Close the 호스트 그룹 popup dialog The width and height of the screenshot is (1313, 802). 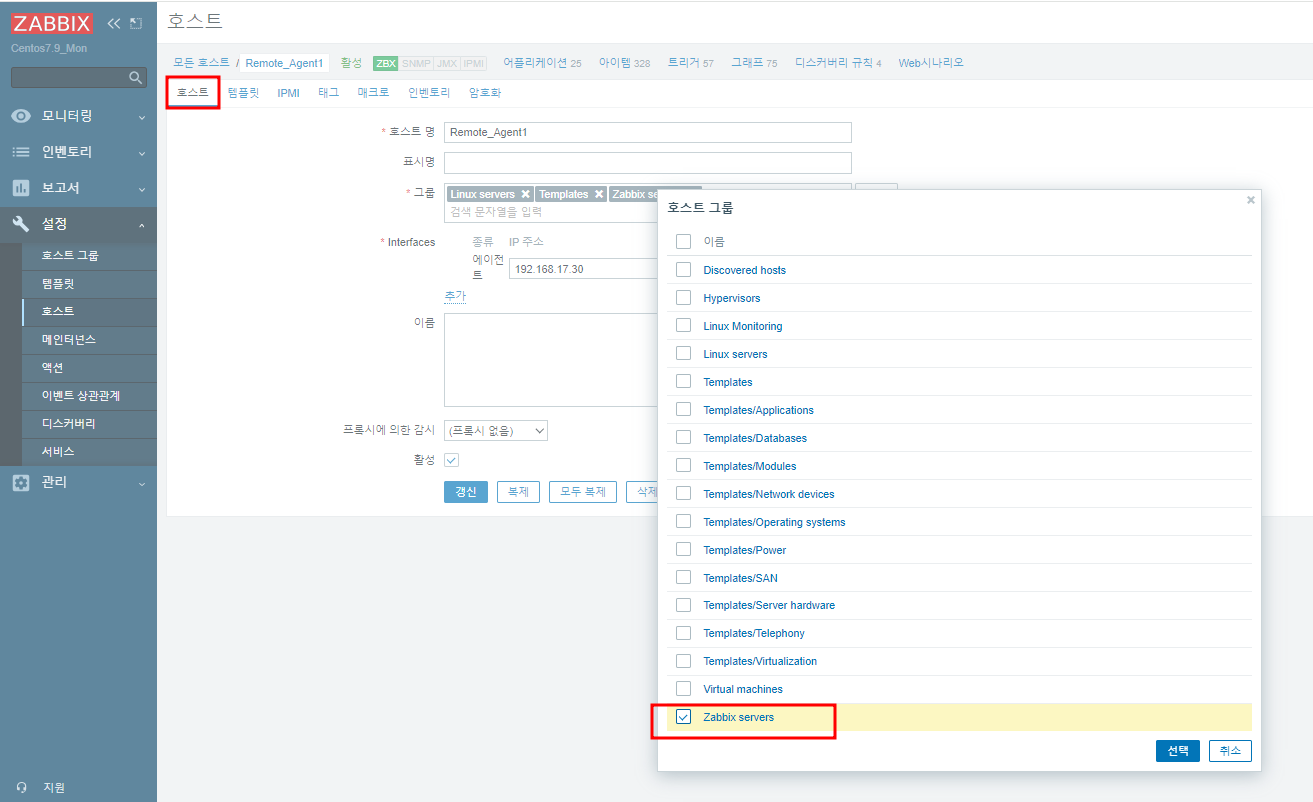pyautogui.click(x=1250, y=200)
